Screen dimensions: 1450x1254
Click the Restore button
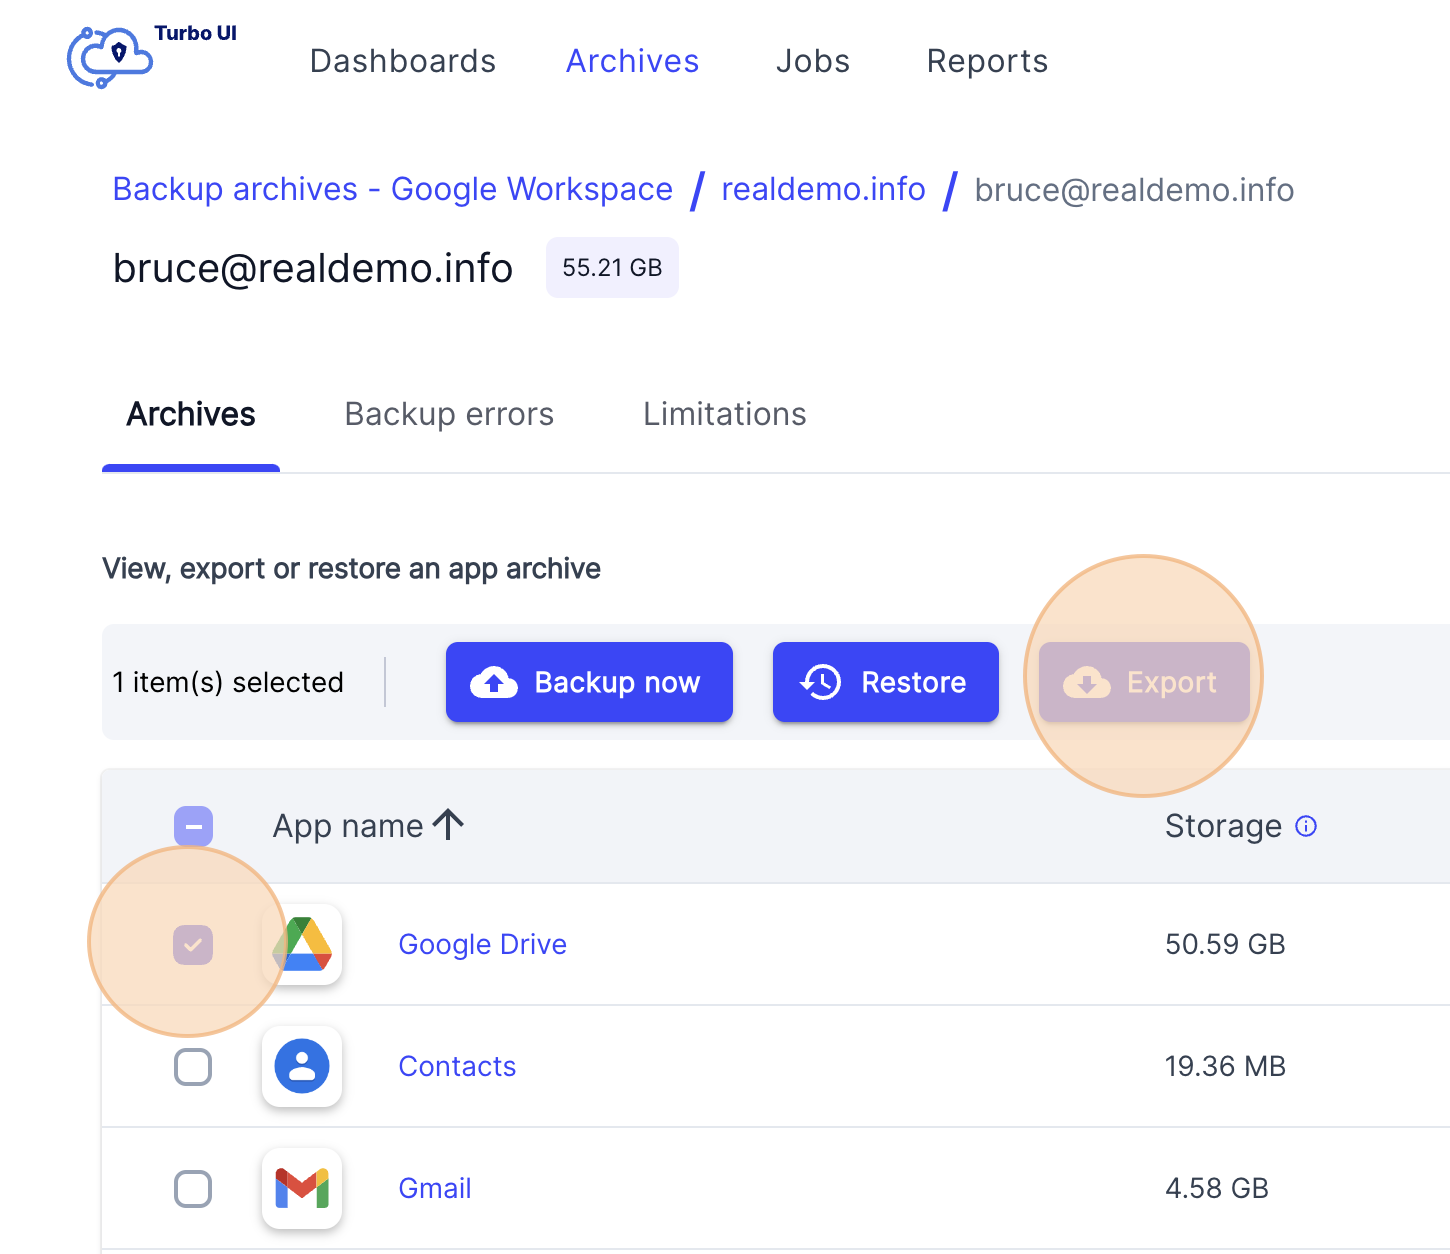click(885, 682)
